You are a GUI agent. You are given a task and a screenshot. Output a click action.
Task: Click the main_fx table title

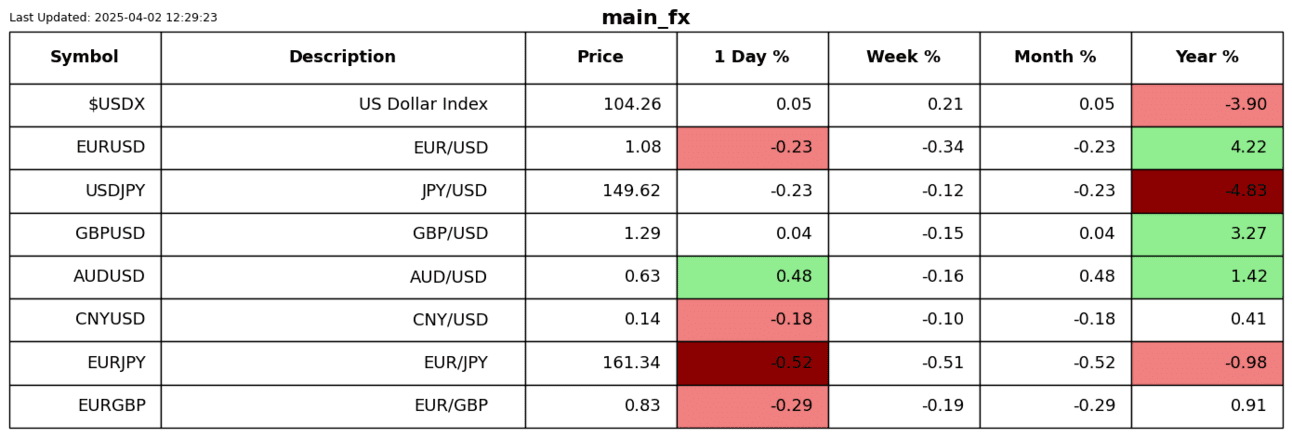point(645,18)
